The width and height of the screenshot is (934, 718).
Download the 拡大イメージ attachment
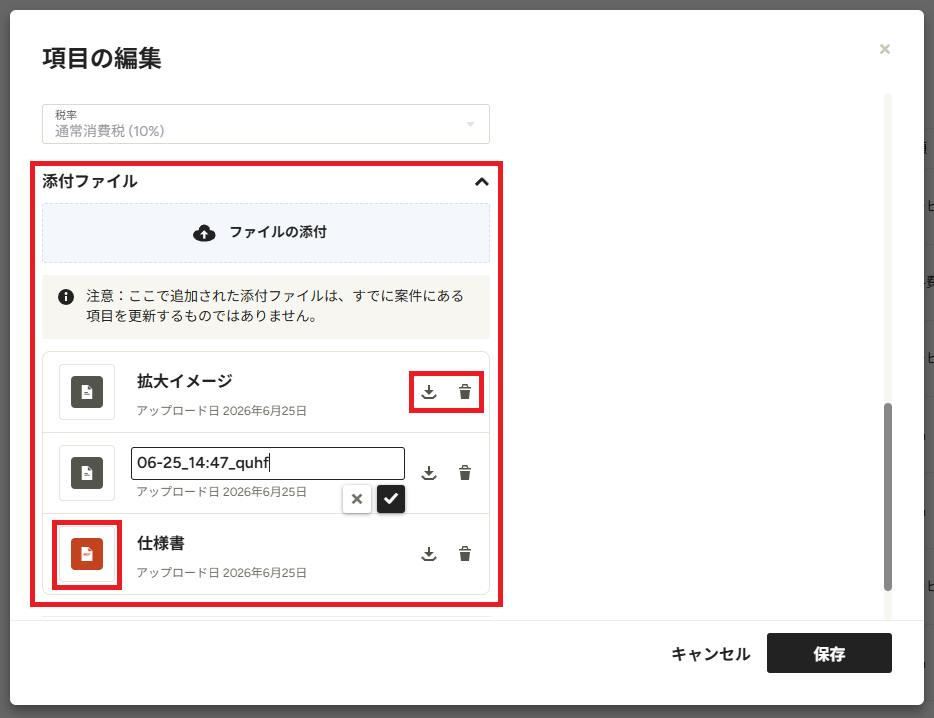(x=429, y=392)
